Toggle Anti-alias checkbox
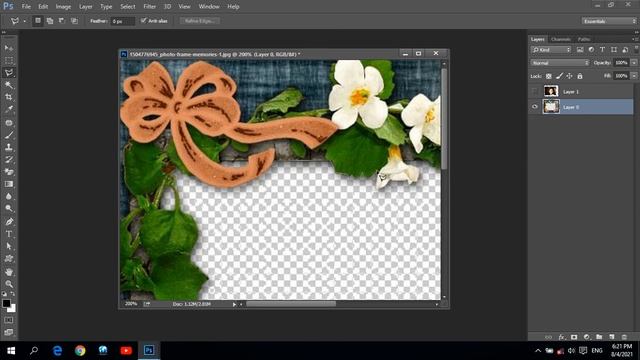The image size is (640, 360). 144,20
